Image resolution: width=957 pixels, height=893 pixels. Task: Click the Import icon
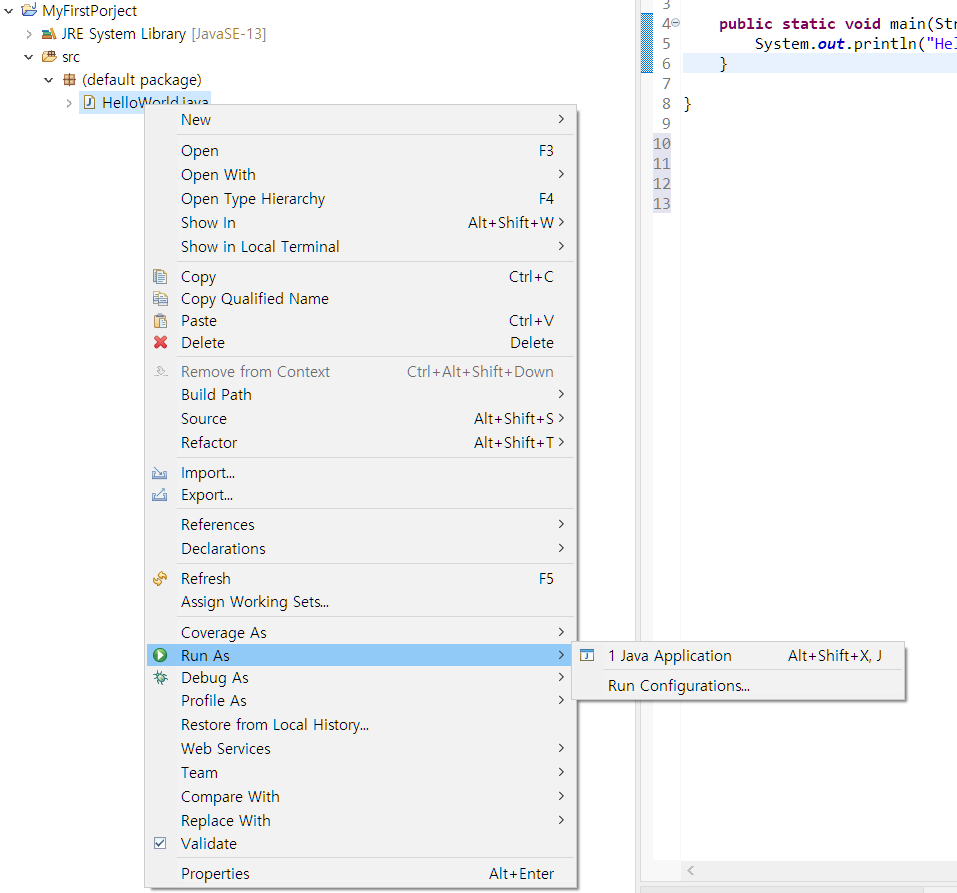pyautogui.click(x=159, y=473)
